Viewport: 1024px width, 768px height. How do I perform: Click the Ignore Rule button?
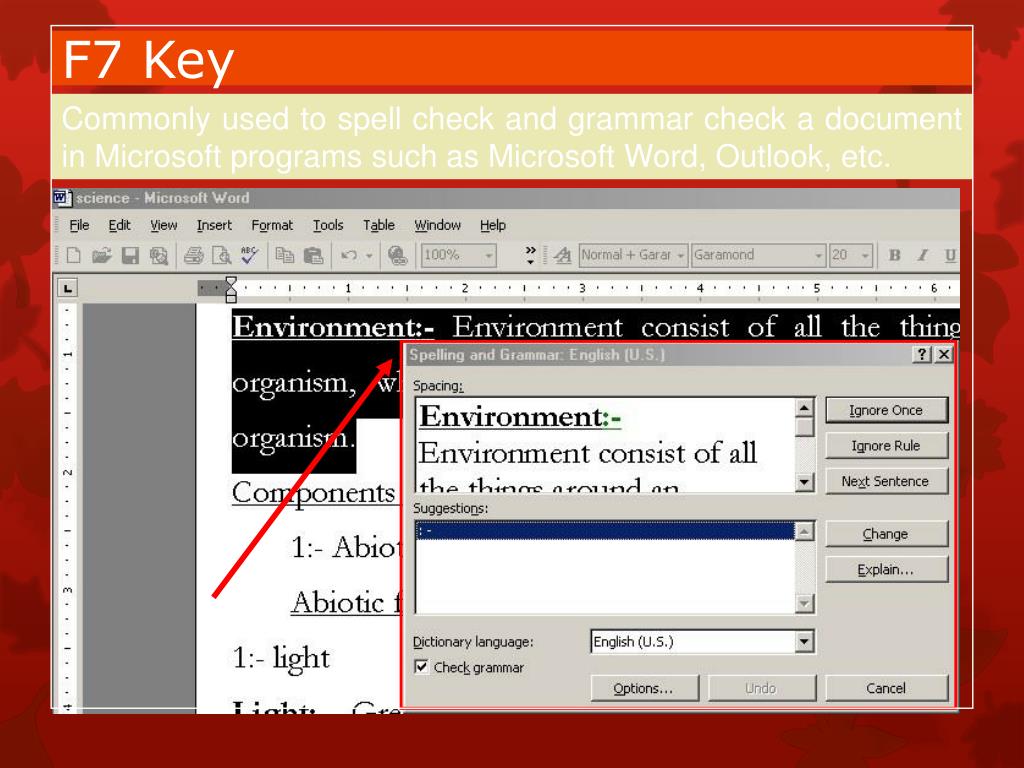(886, 446)
